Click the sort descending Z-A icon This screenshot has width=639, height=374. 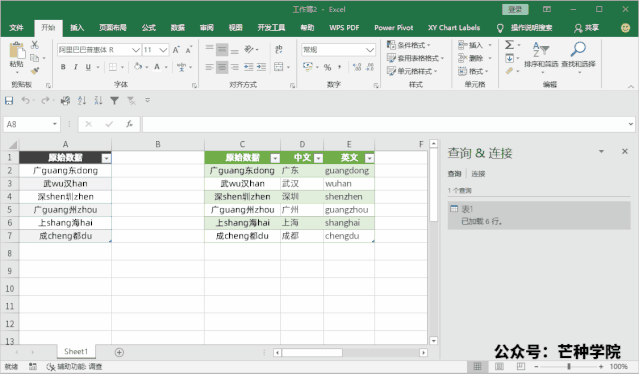coord(98,101)
